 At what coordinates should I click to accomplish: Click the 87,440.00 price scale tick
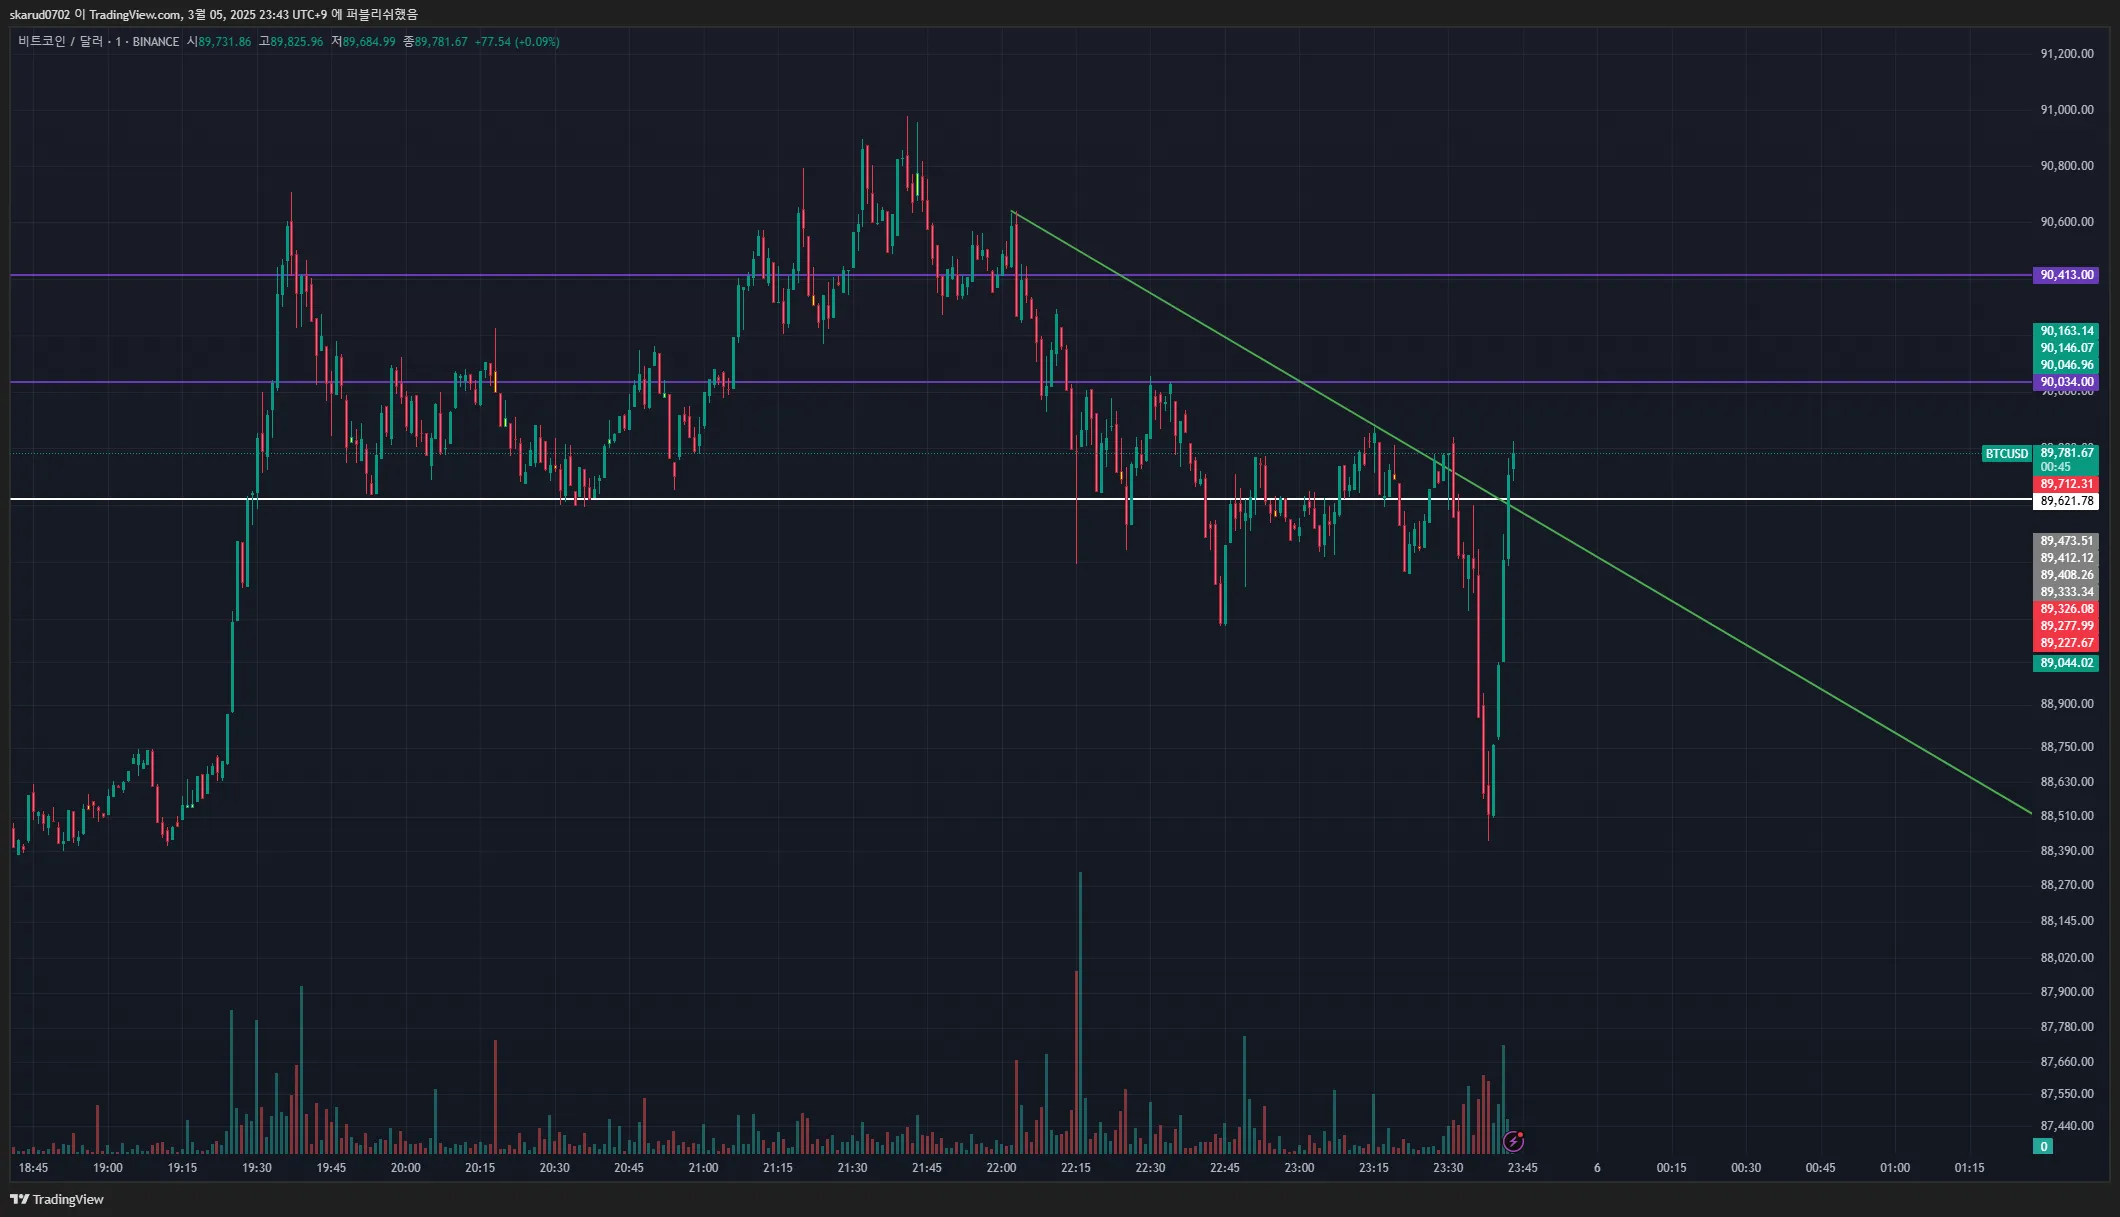2066,1126
